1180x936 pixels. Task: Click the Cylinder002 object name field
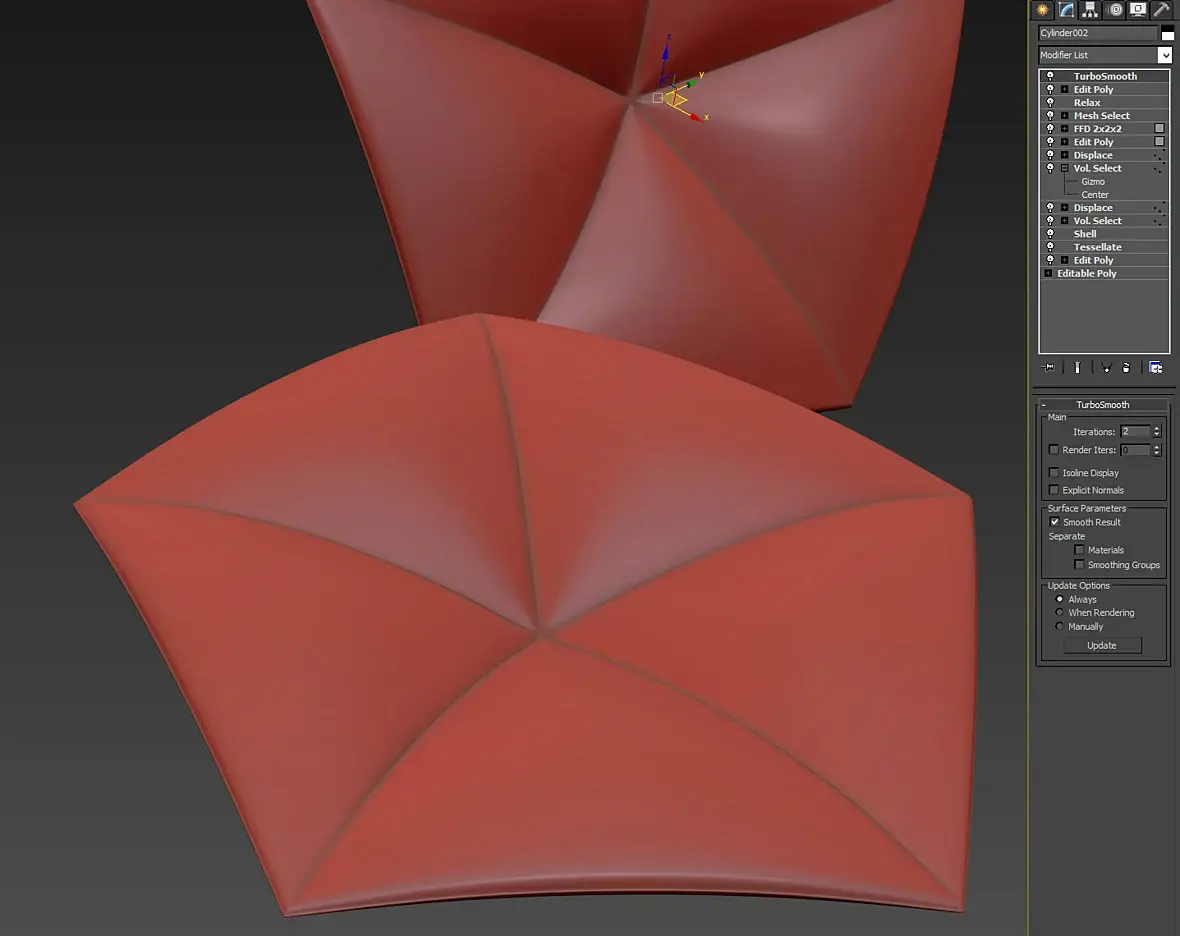(x=1097, y=32)
